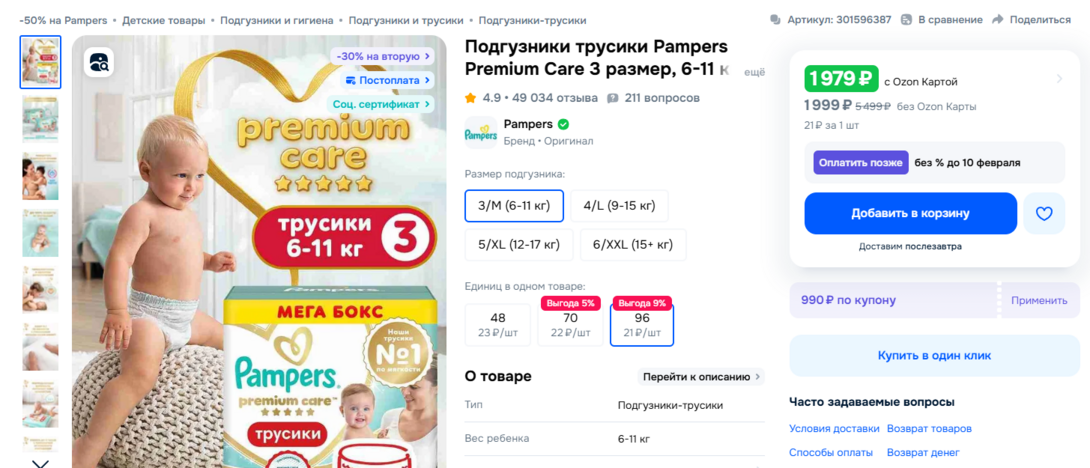
Task: Copy article number via Артикул icon
Action: [x=776, y=19]
